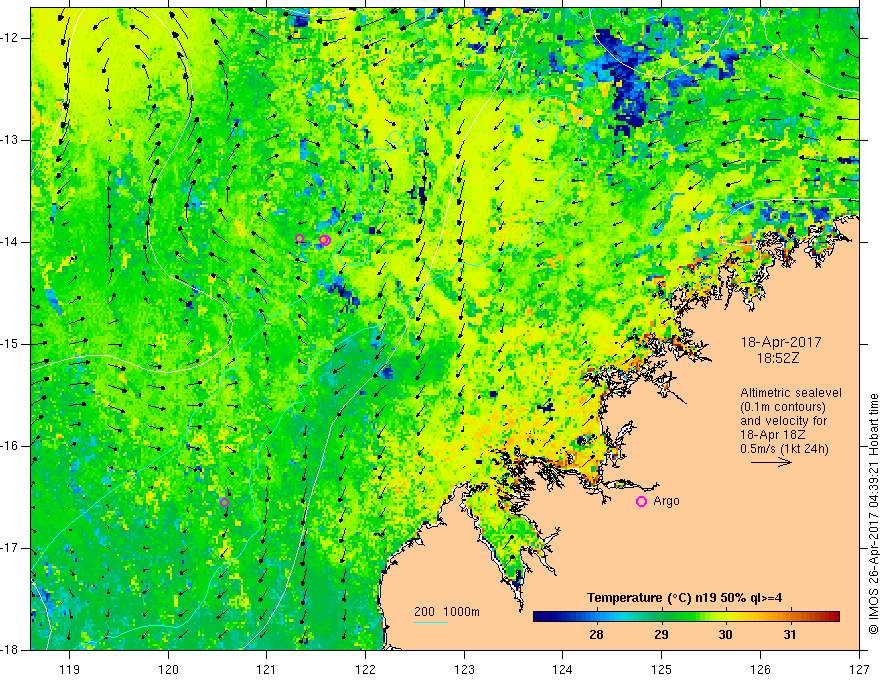Click the latitude axis label '-16'
The height and width of the screenshot is (680, 880).
[10, 446]
